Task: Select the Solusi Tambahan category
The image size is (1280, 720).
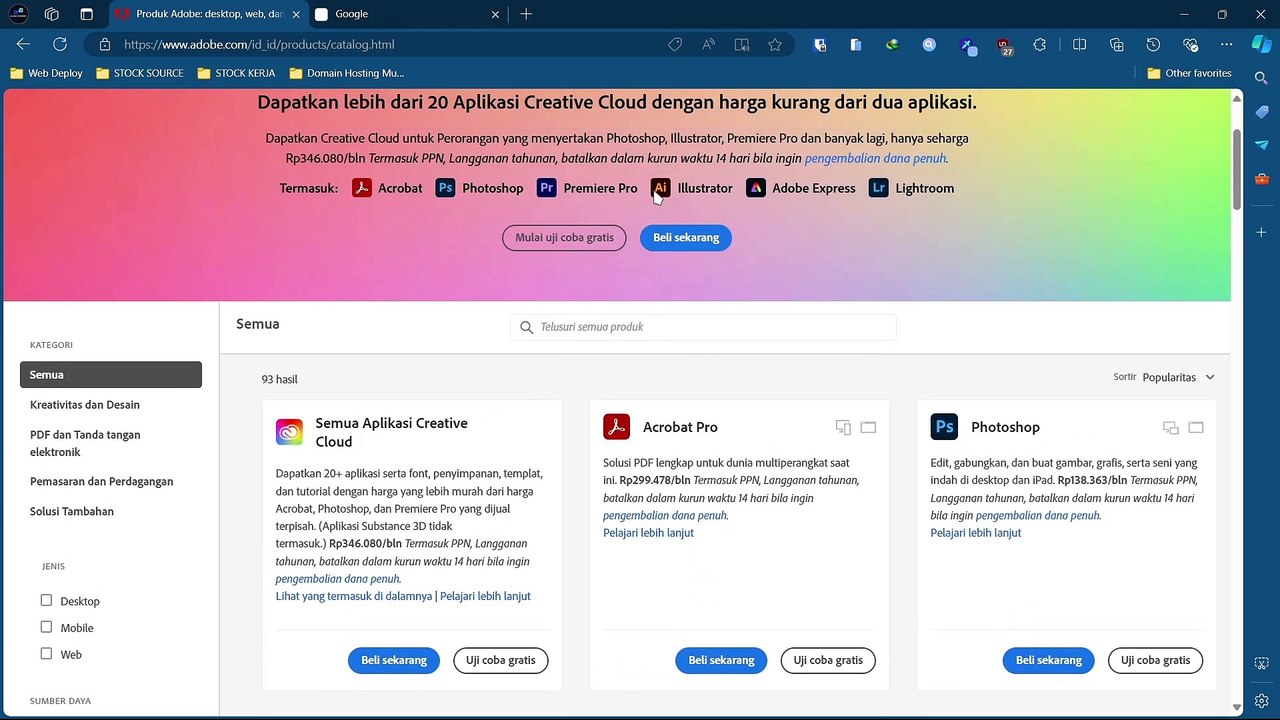Action: [x=72, y=511]
